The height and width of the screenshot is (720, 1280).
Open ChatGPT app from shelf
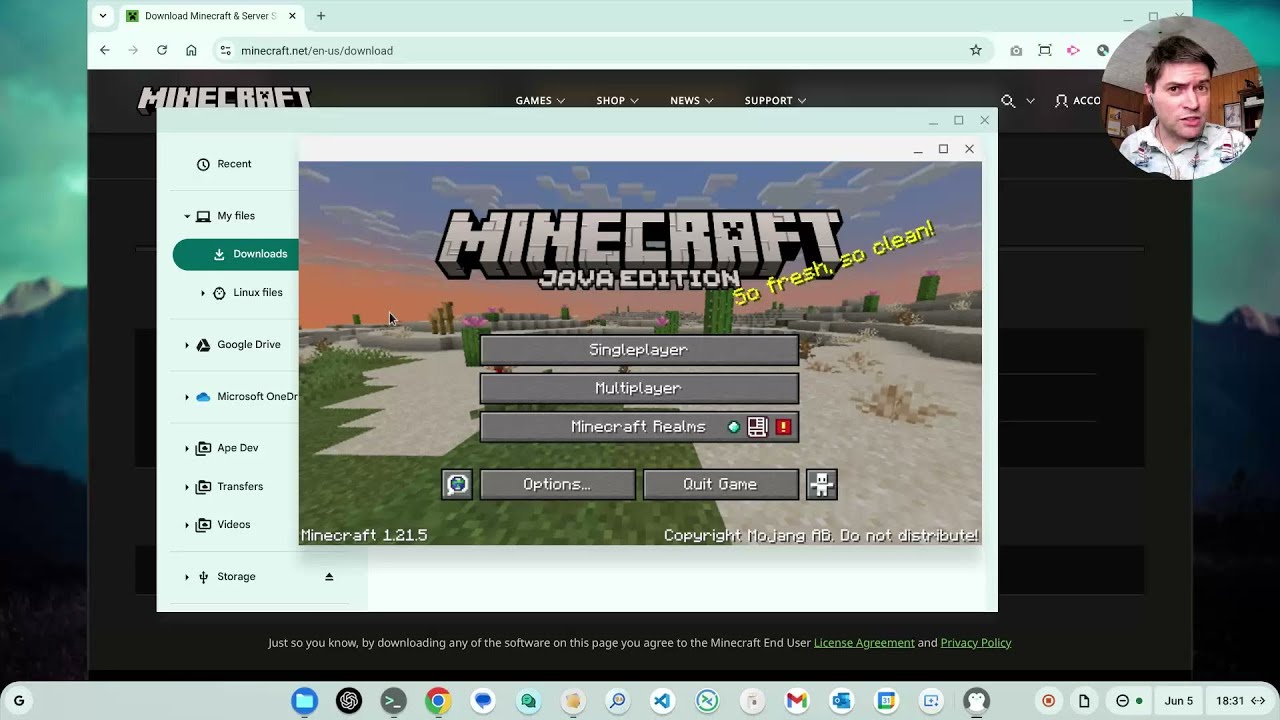[349, 701]
